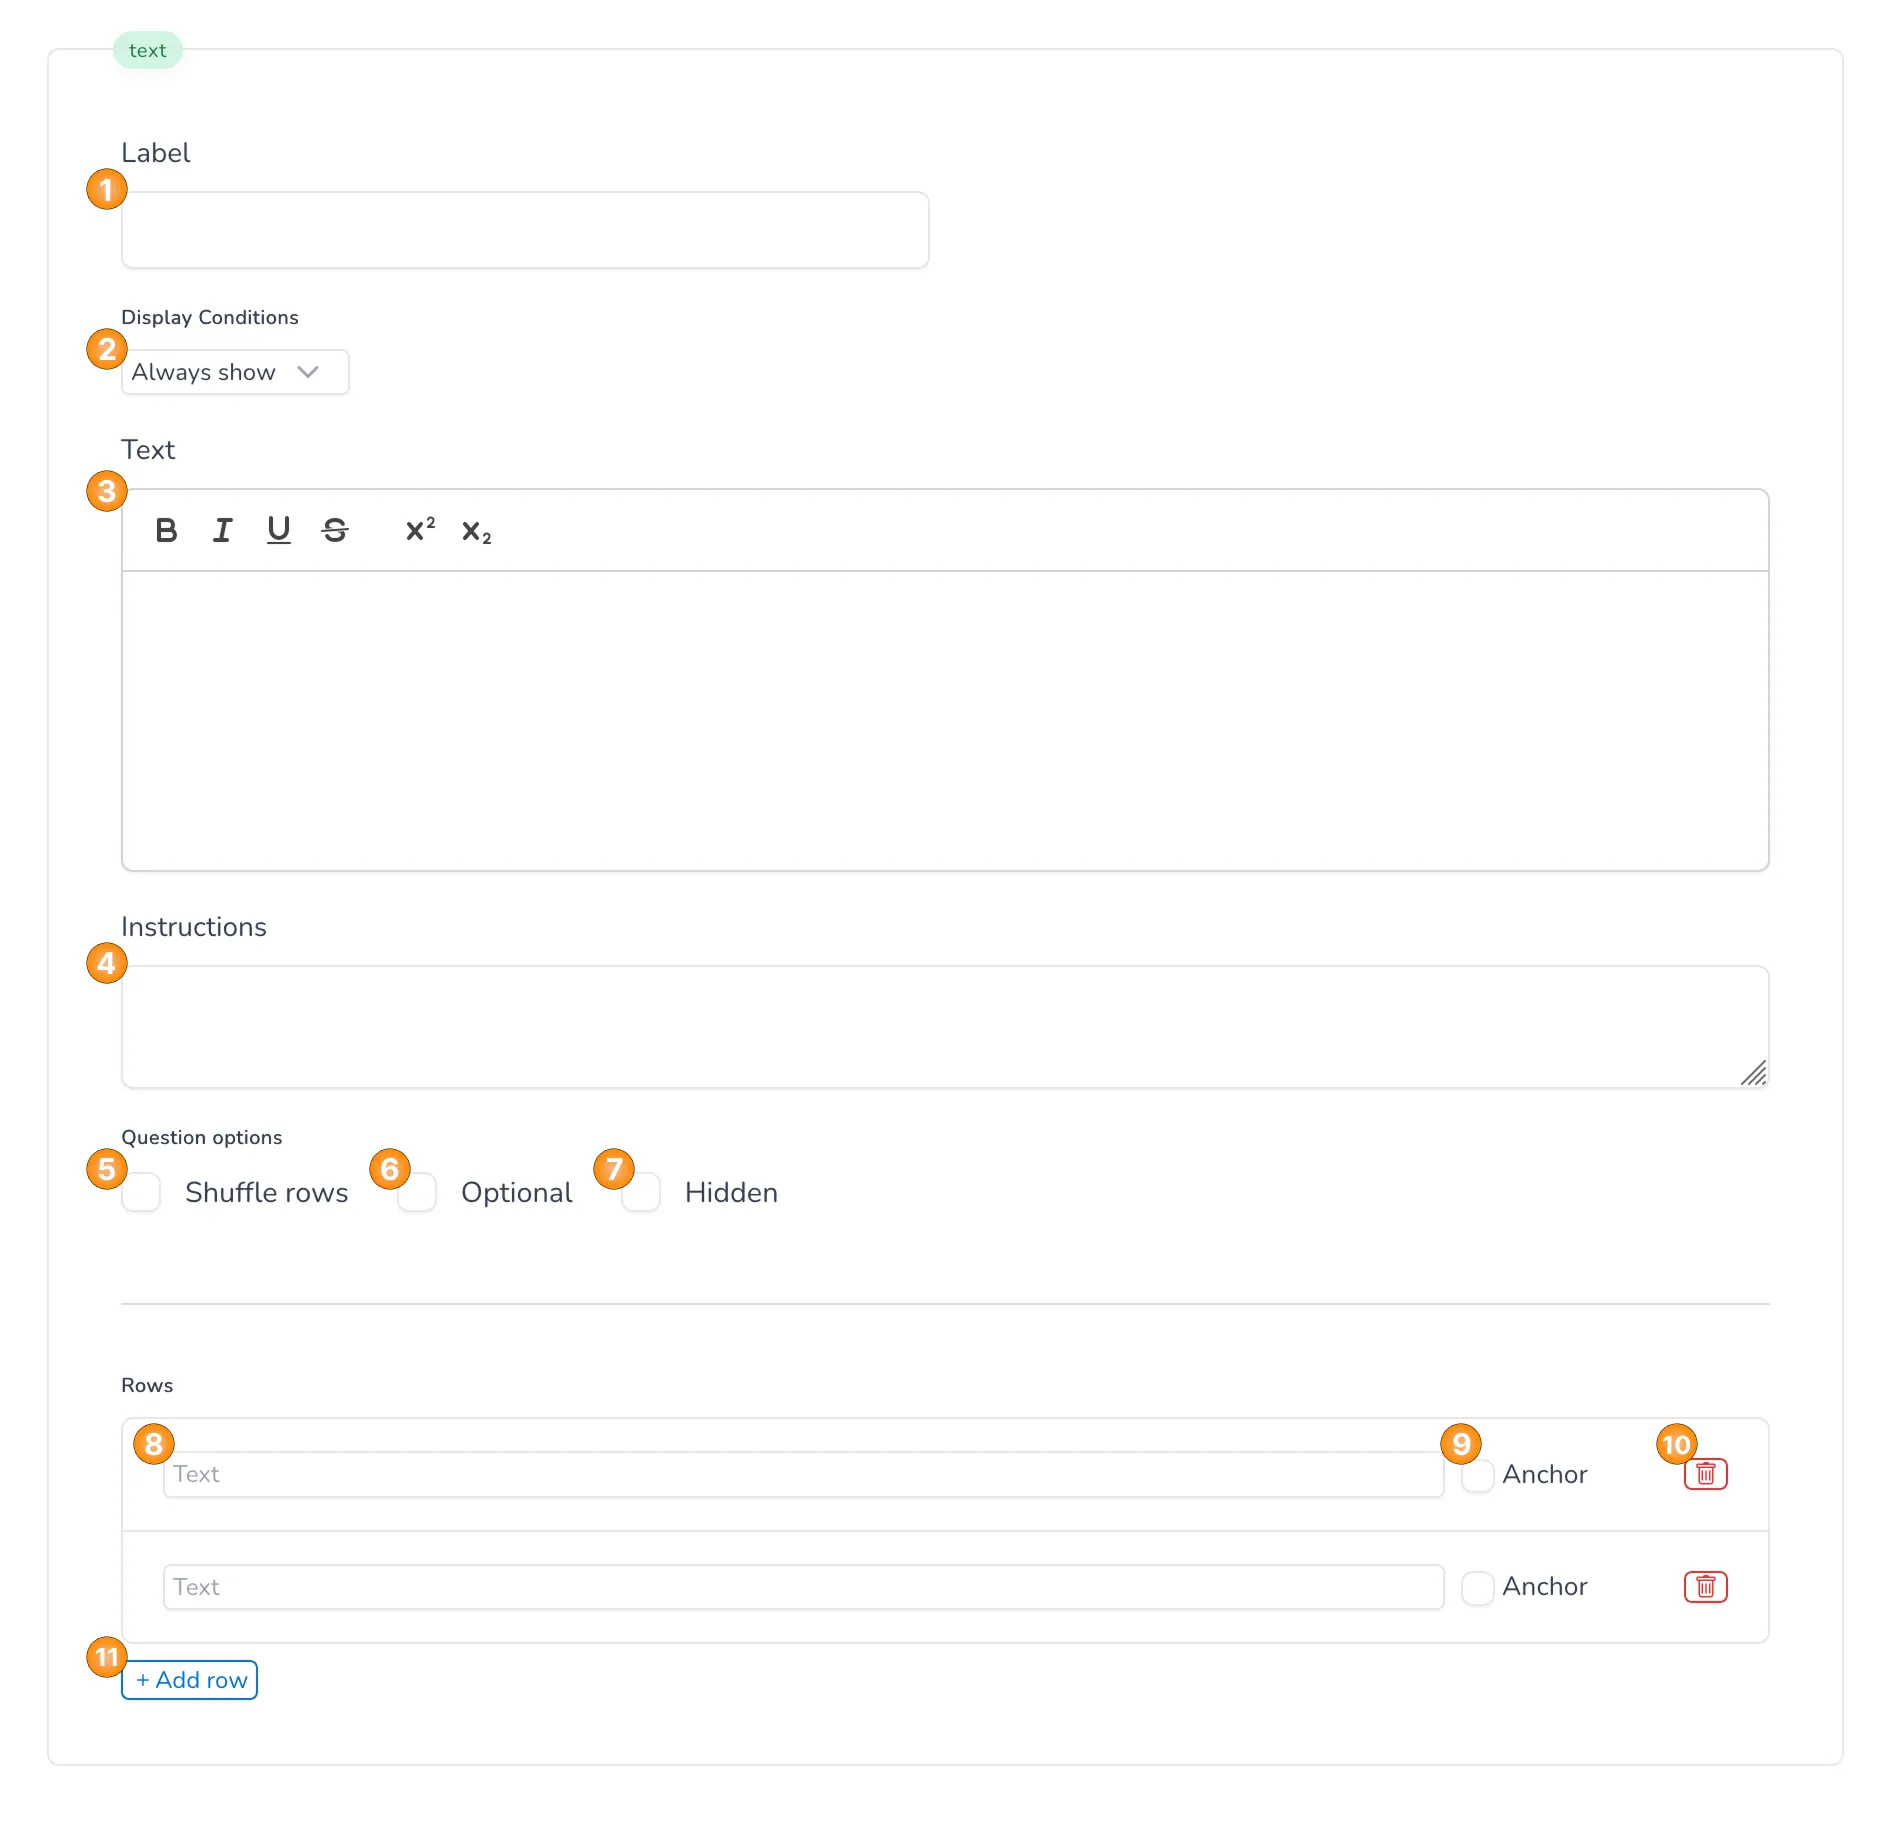This screenshot has width=1892, height=1830.
Task: Apply underline formatting in the text editor
Action: click(279, 531)
